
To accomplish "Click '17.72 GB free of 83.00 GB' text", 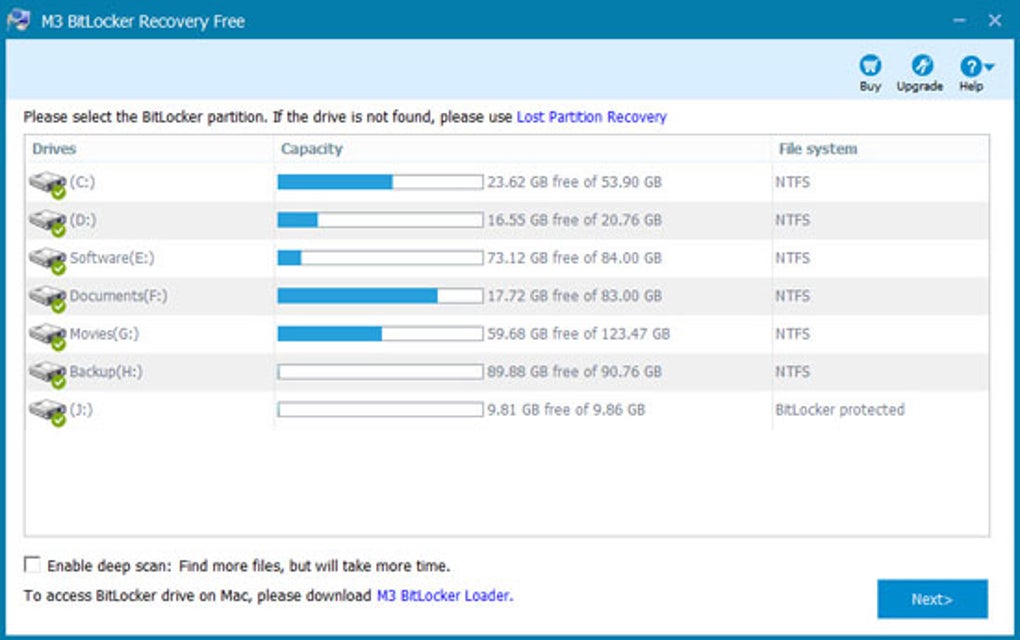I will pos(574,296).
